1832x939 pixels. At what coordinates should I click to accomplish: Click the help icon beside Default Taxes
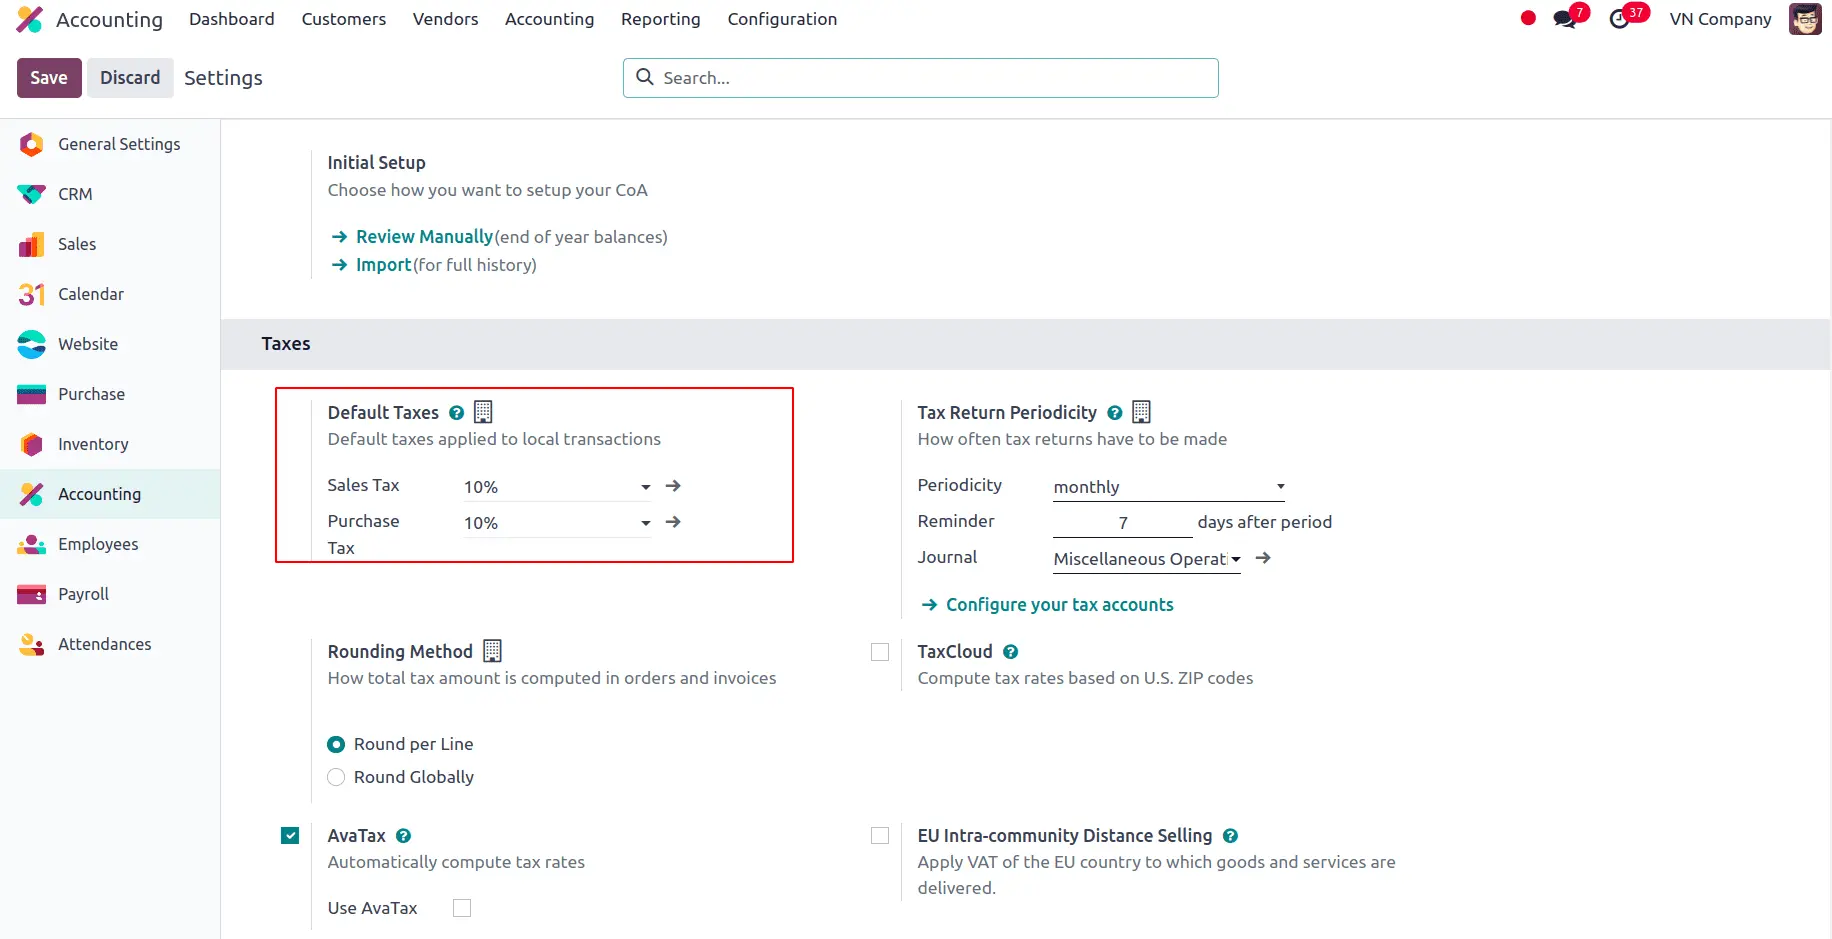click(x=457, y=413)
